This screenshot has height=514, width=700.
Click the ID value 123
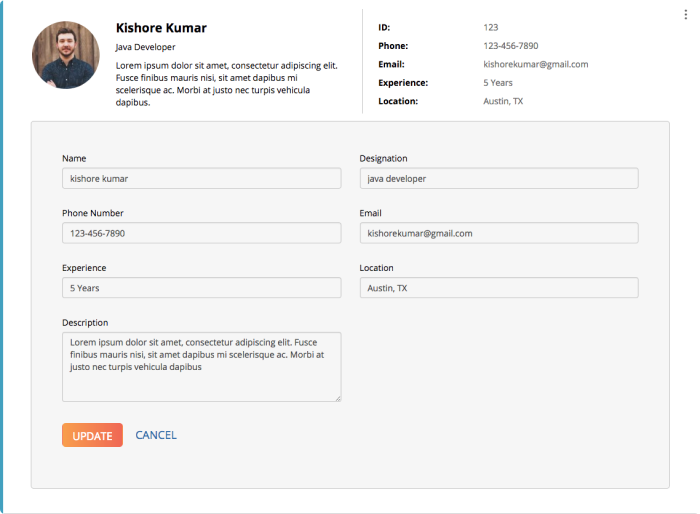click(491, 27)
